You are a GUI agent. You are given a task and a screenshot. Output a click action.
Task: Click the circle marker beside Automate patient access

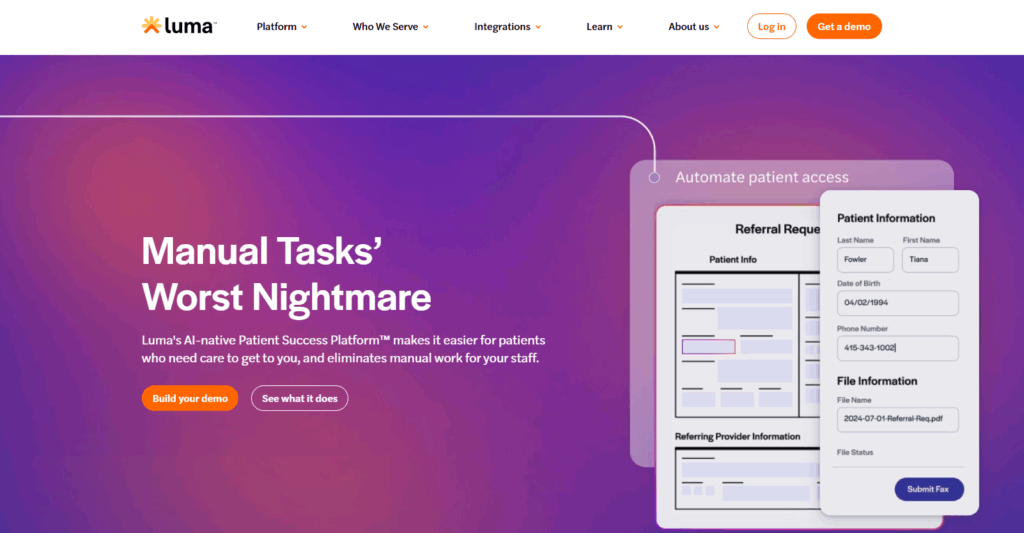[654, 178]
